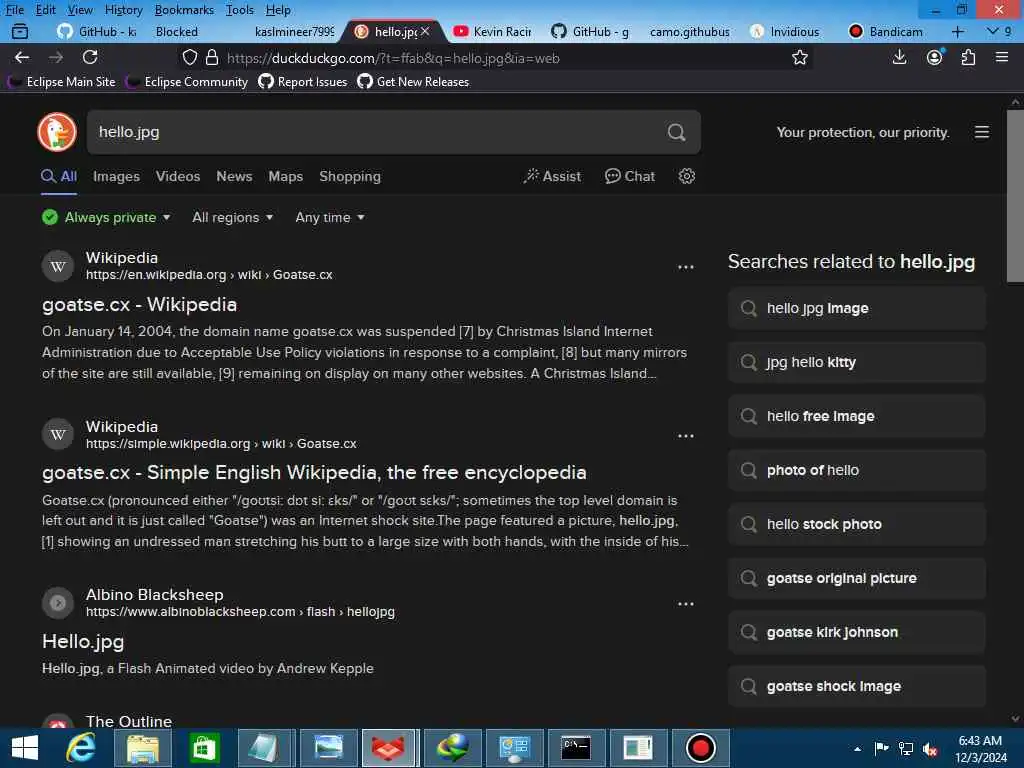
Task: Click the magnifier search icon in search box
Action: [677, 133]
